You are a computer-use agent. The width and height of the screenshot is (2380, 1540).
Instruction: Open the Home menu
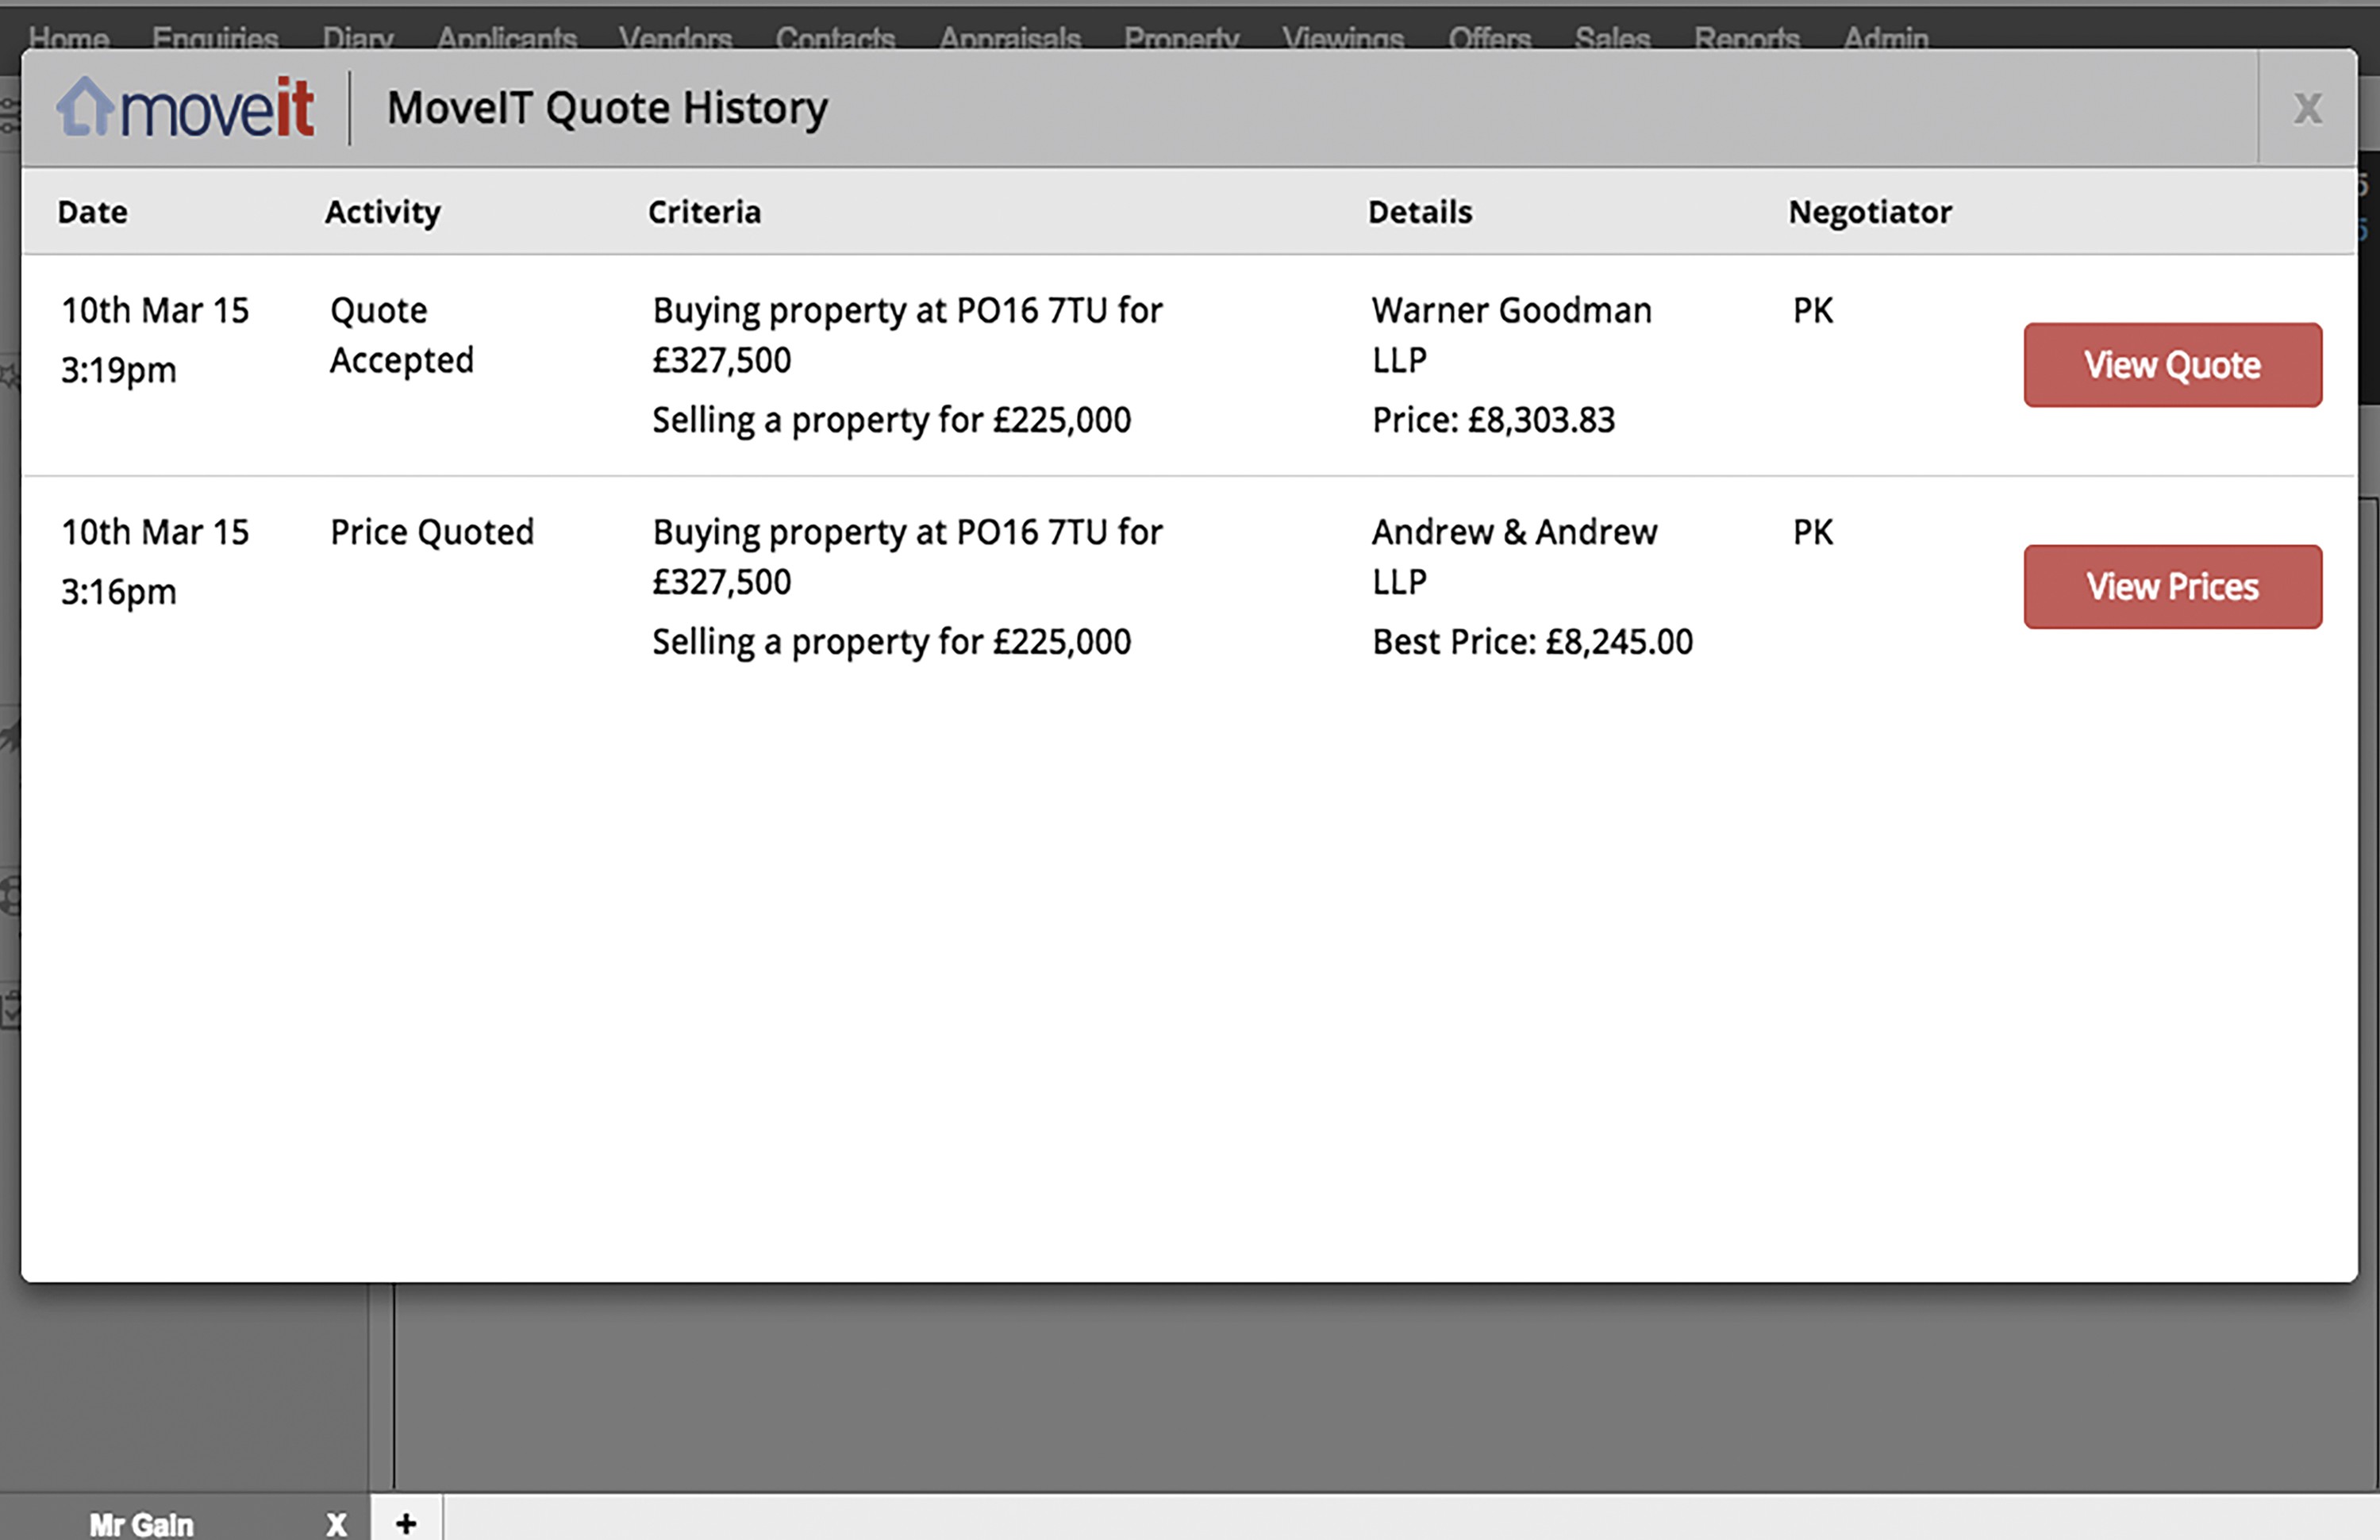(69, 37)
